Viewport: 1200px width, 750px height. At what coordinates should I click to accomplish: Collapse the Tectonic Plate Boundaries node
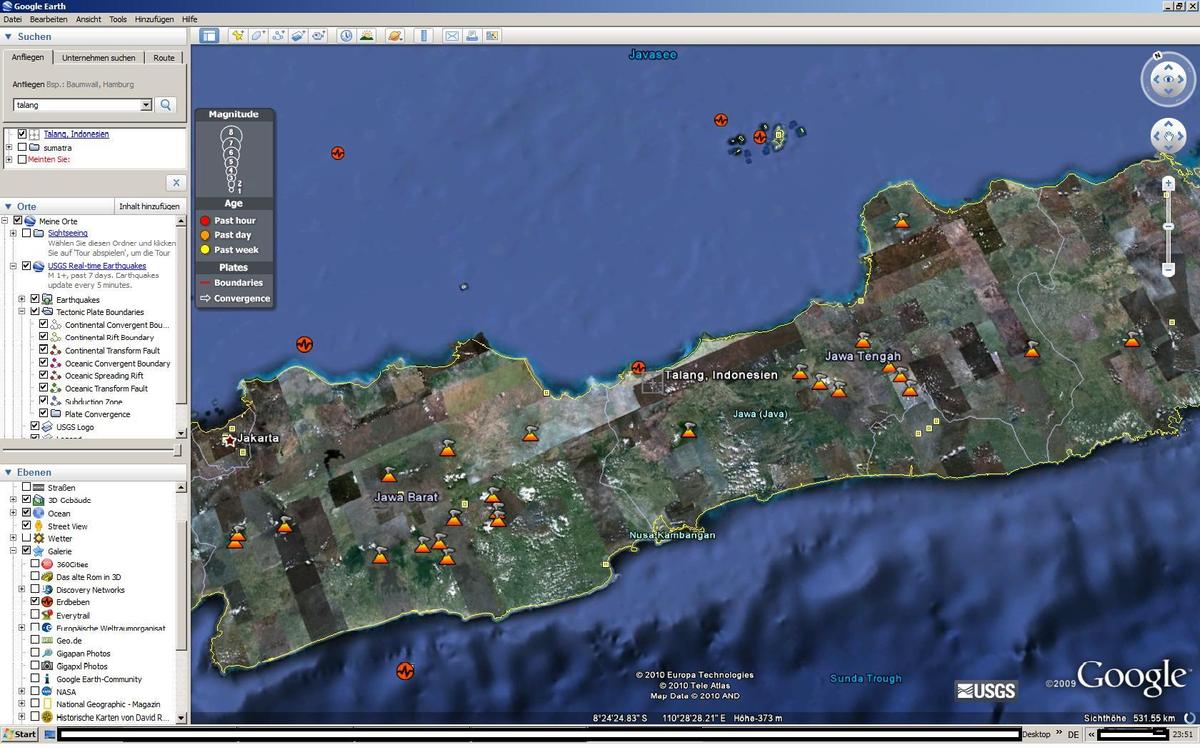[x=22, y=312]
